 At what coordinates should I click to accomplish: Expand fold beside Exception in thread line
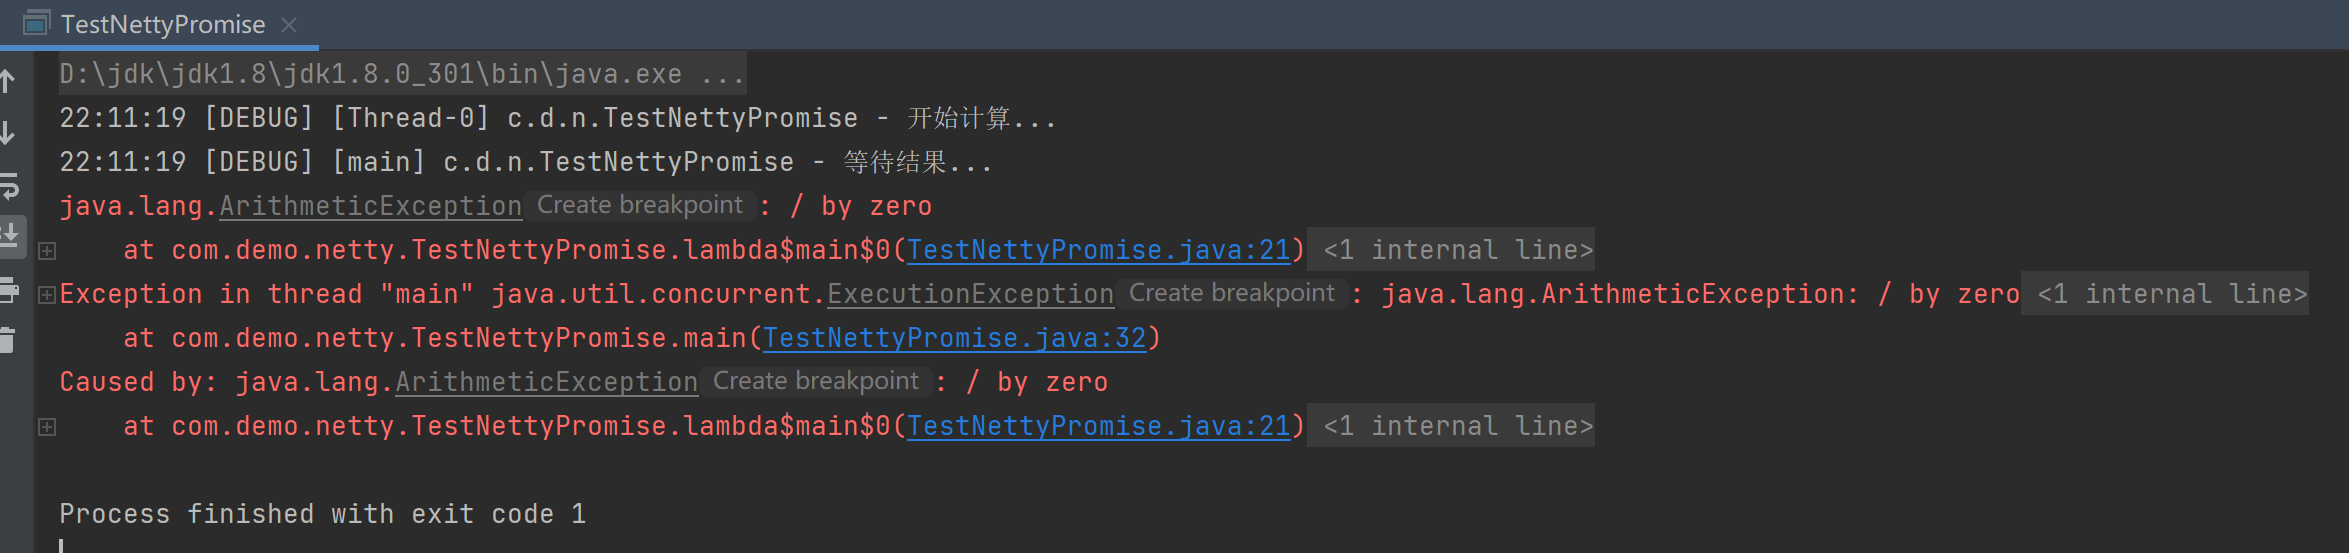46,295
